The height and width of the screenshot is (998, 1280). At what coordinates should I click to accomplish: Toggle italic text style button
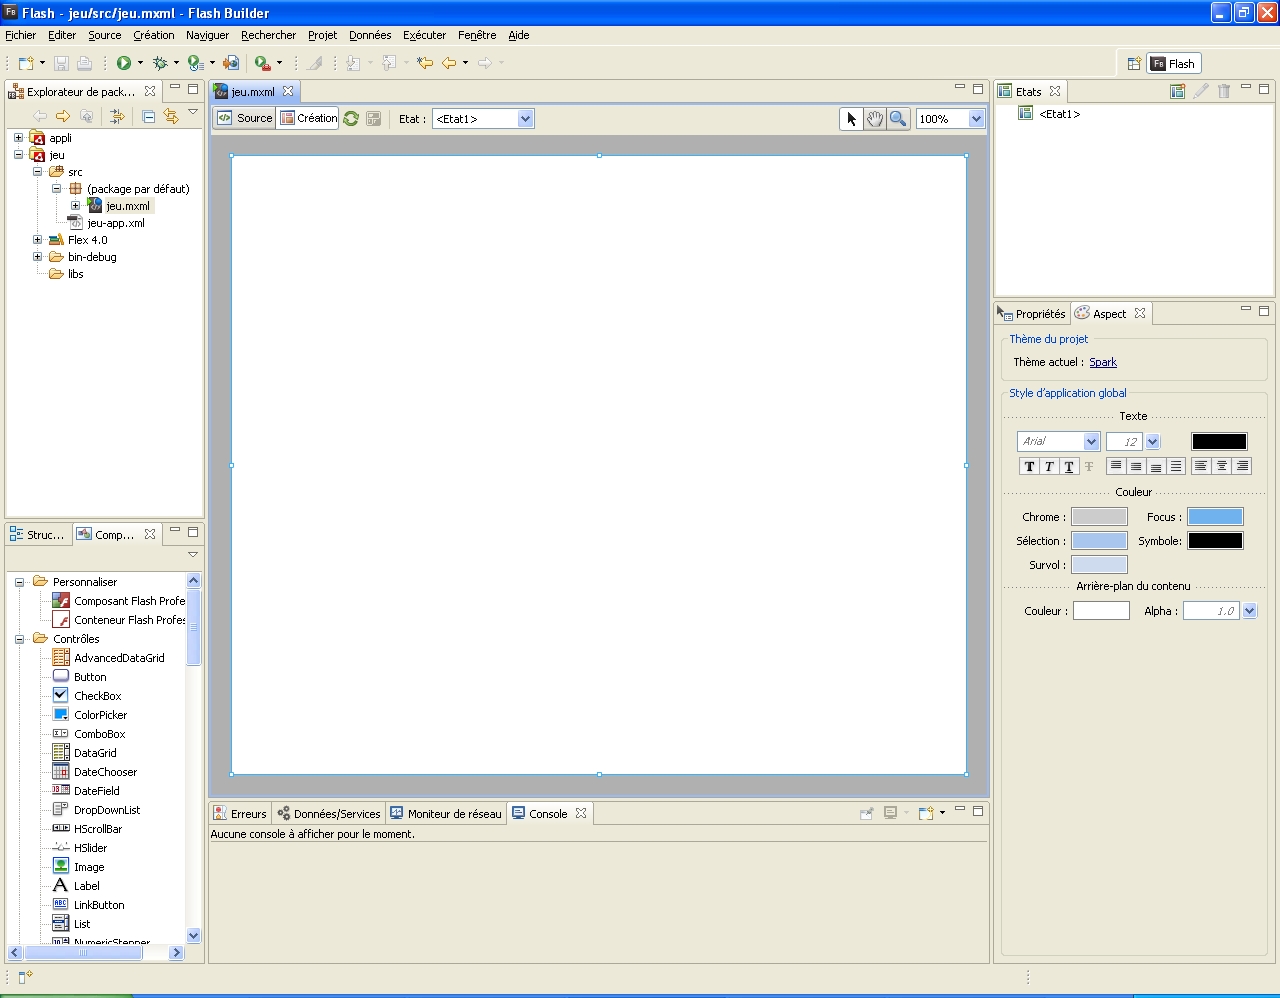tap(1049, 467)
